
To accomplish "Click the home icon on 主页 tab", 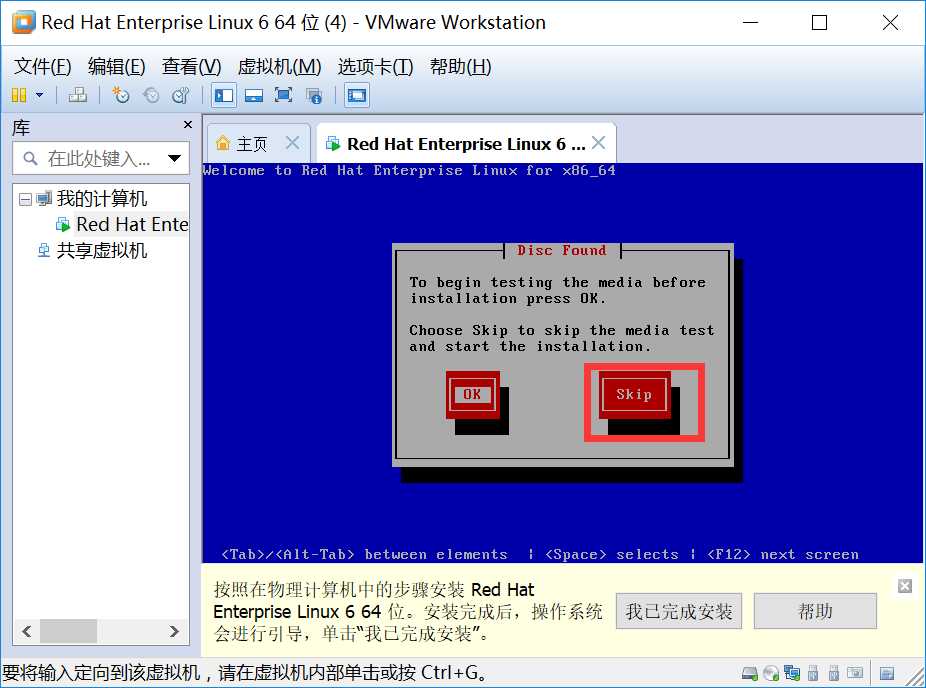I will tap(223, 143).
